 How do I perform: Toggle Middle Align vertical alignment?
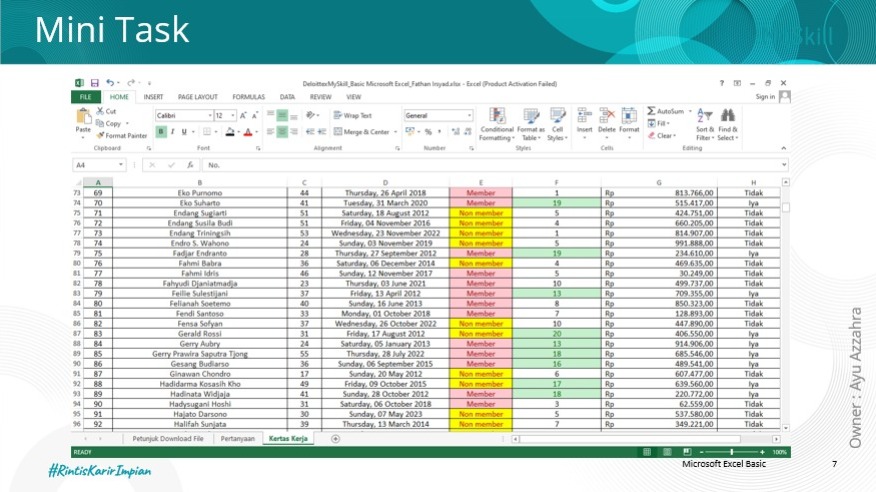tap(282, 115)
